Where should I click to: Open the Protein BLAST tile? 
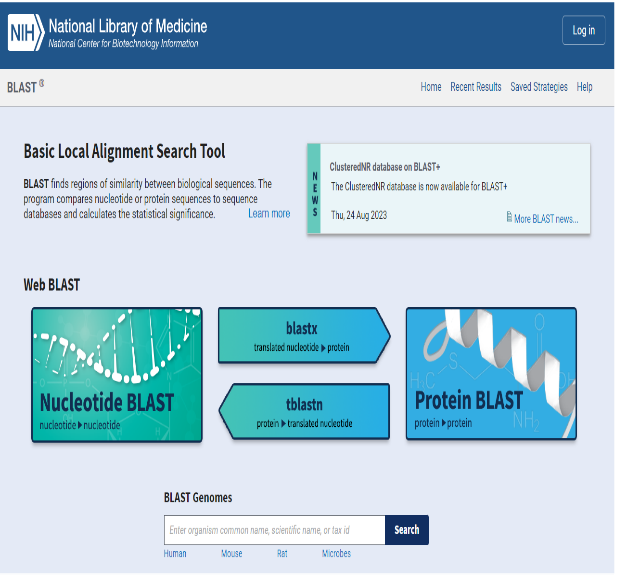click(x=491, y=374)
